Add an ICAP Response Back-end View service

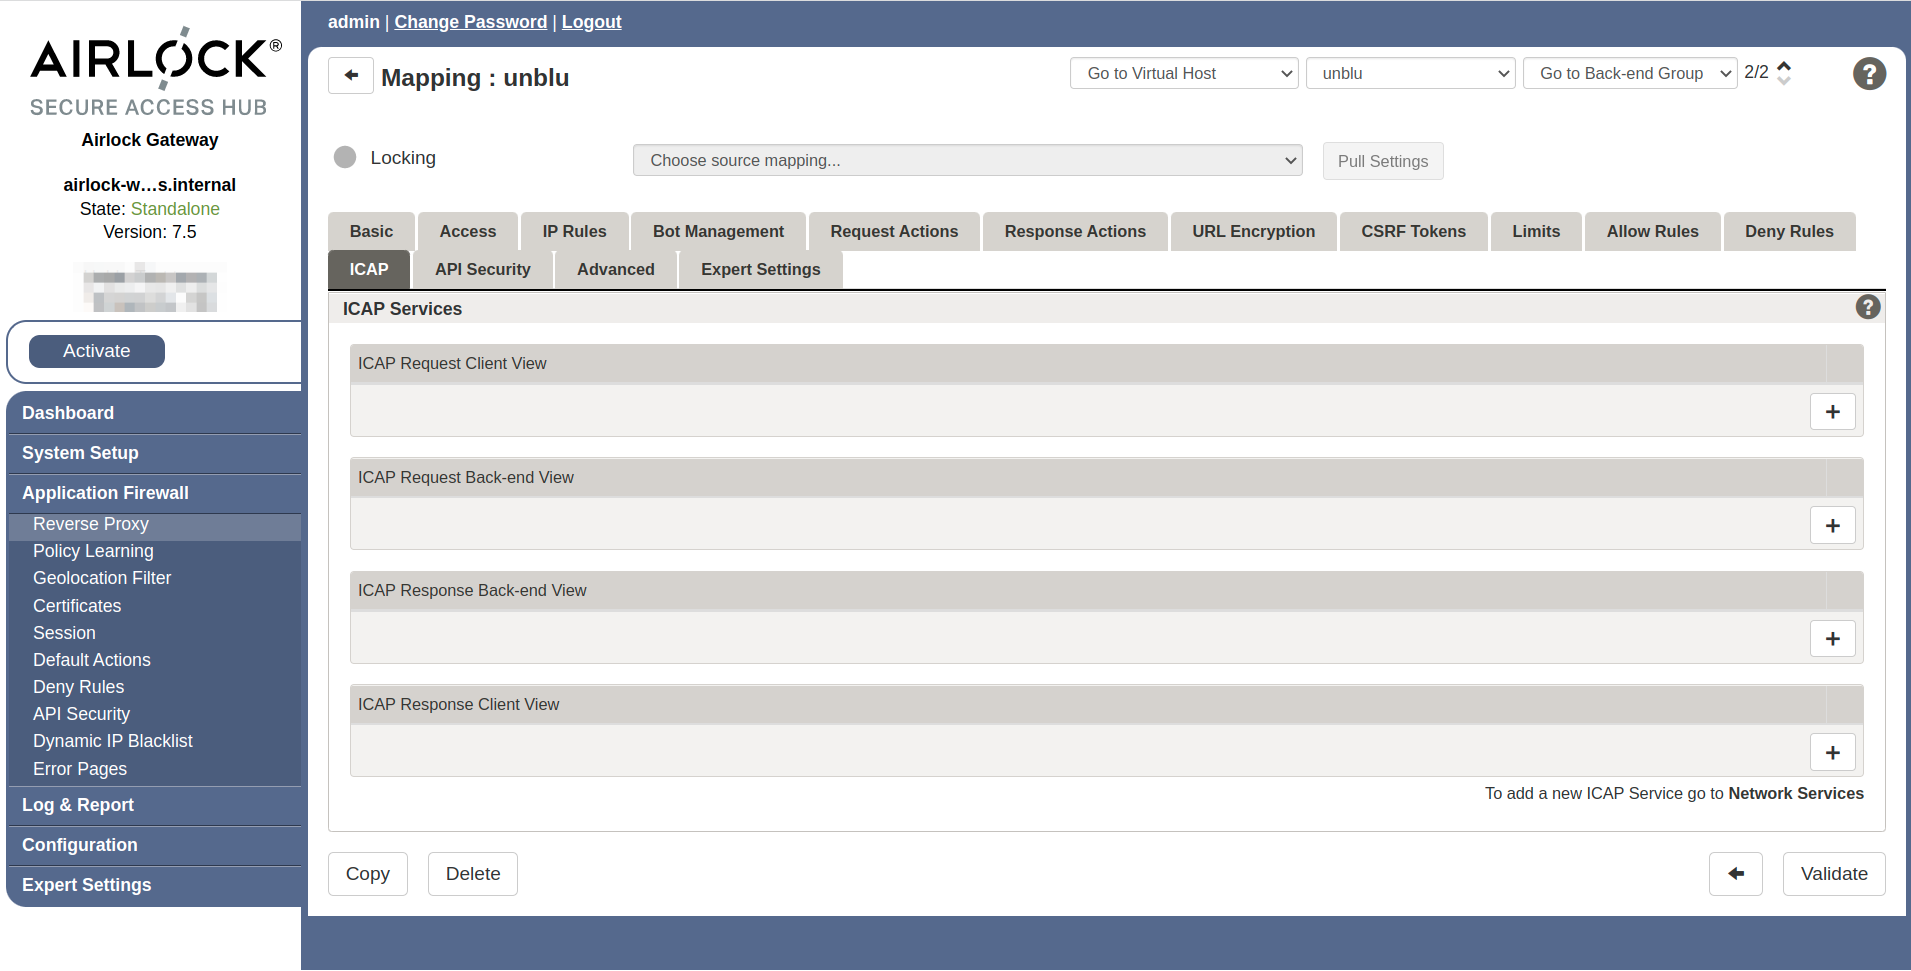[x=1832, y=639]
